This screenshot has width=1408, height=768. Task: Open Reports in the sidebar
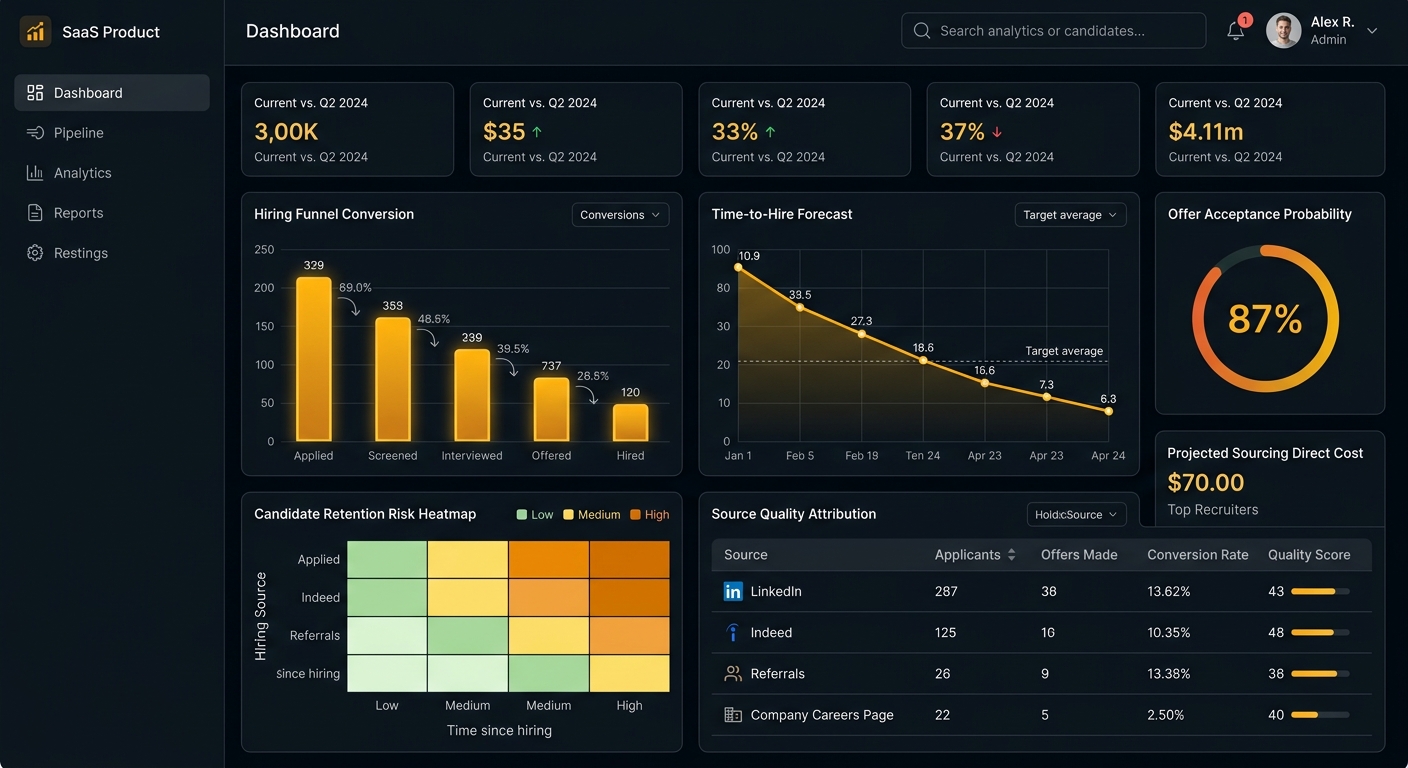click(112, 213)
